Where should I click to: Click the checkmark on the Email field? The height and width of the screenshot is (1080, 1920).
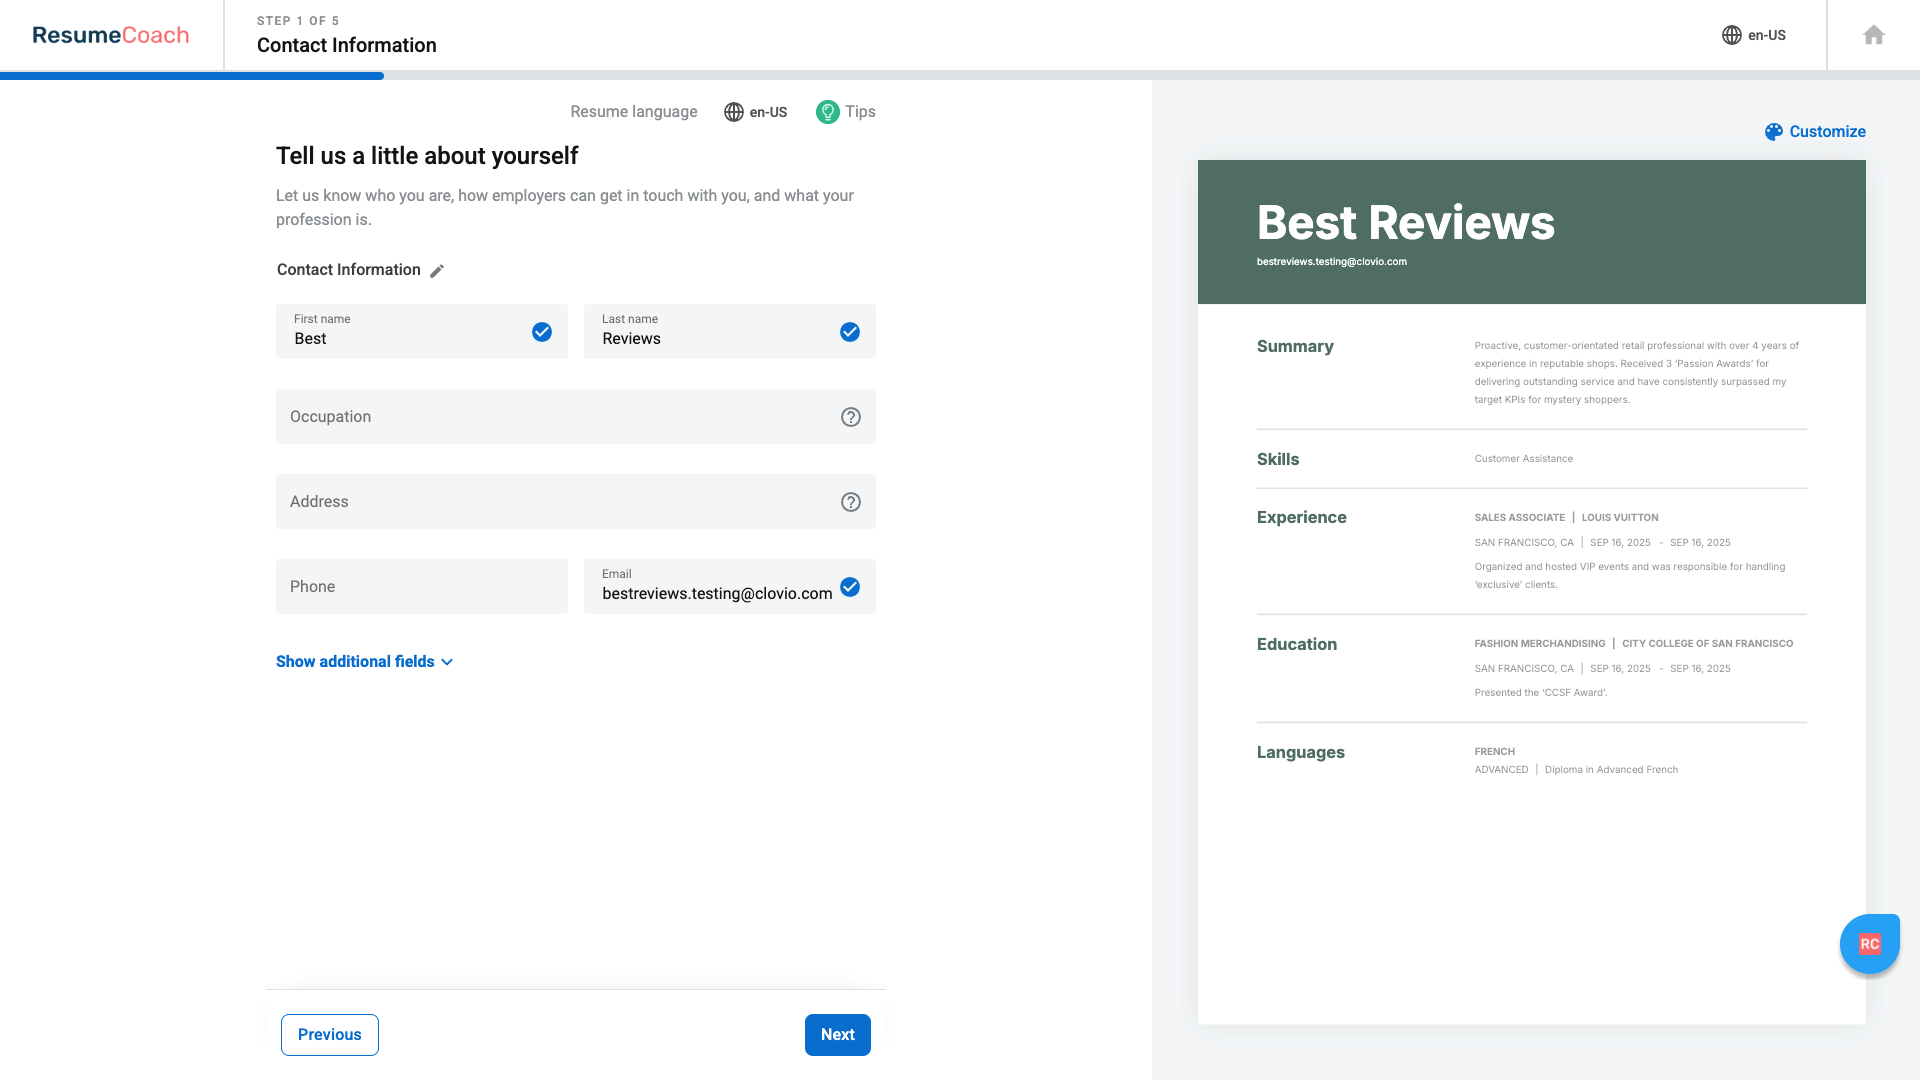[x=850, y=587]
